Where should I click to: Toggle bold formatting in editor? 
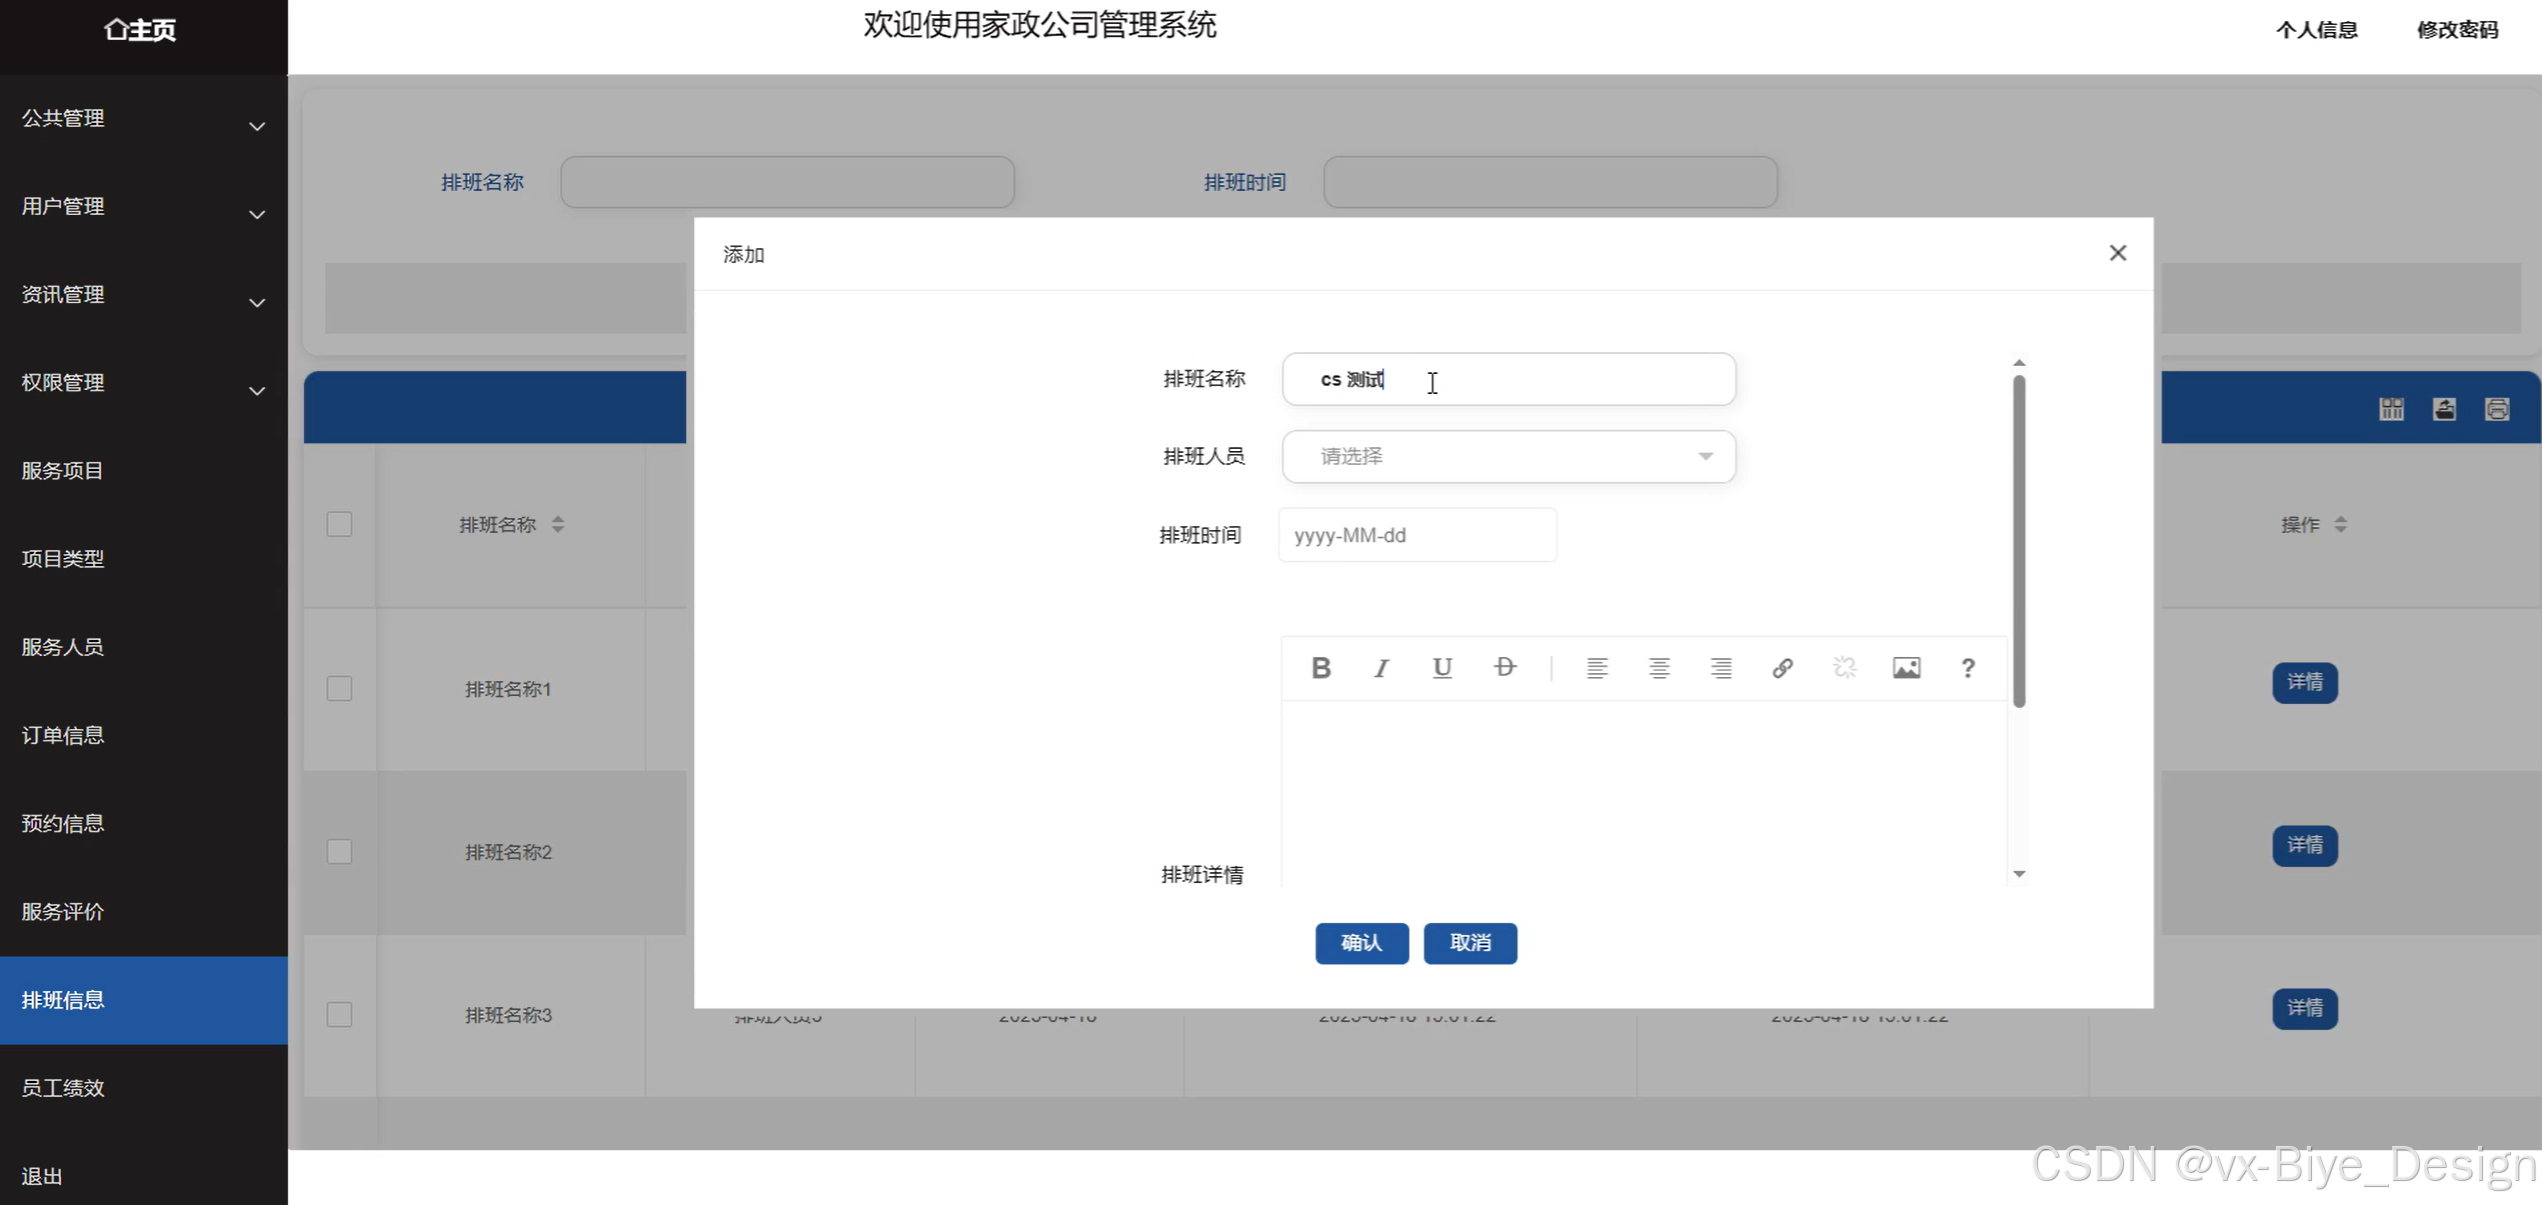click(x=1320, y=668)
